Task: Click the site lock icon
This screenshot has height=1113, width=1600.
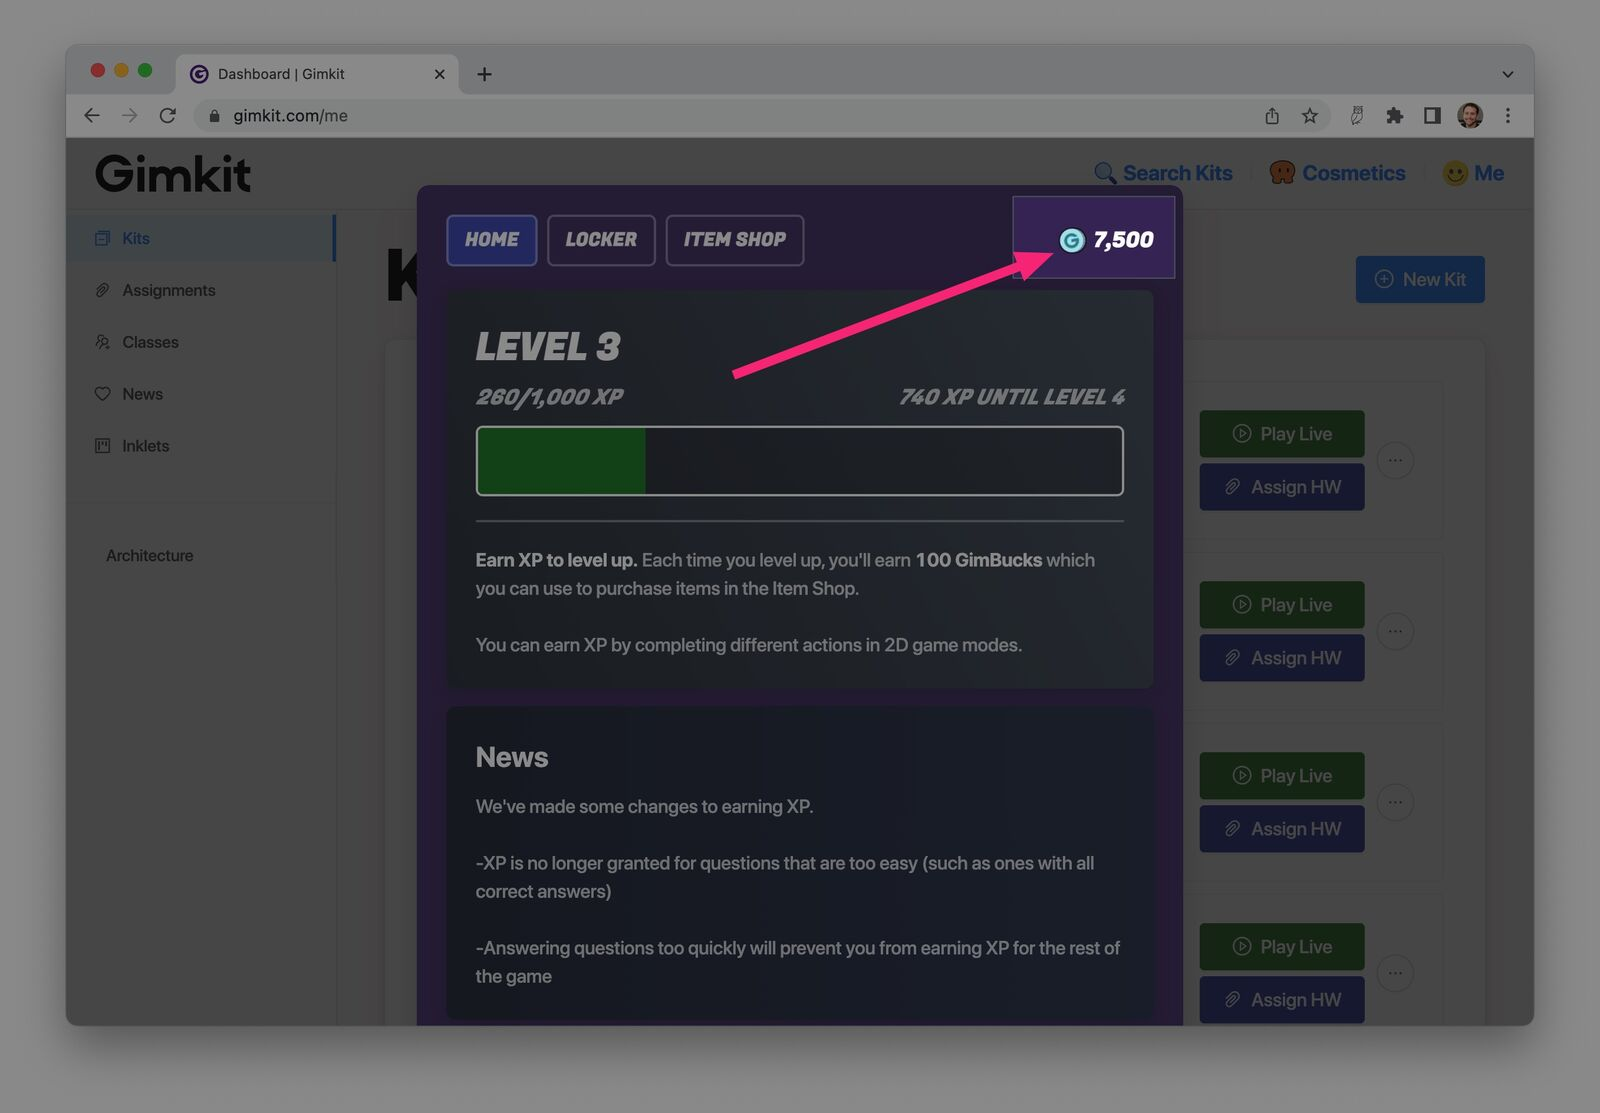Action: pyautogui.click(x=214, y=116)
